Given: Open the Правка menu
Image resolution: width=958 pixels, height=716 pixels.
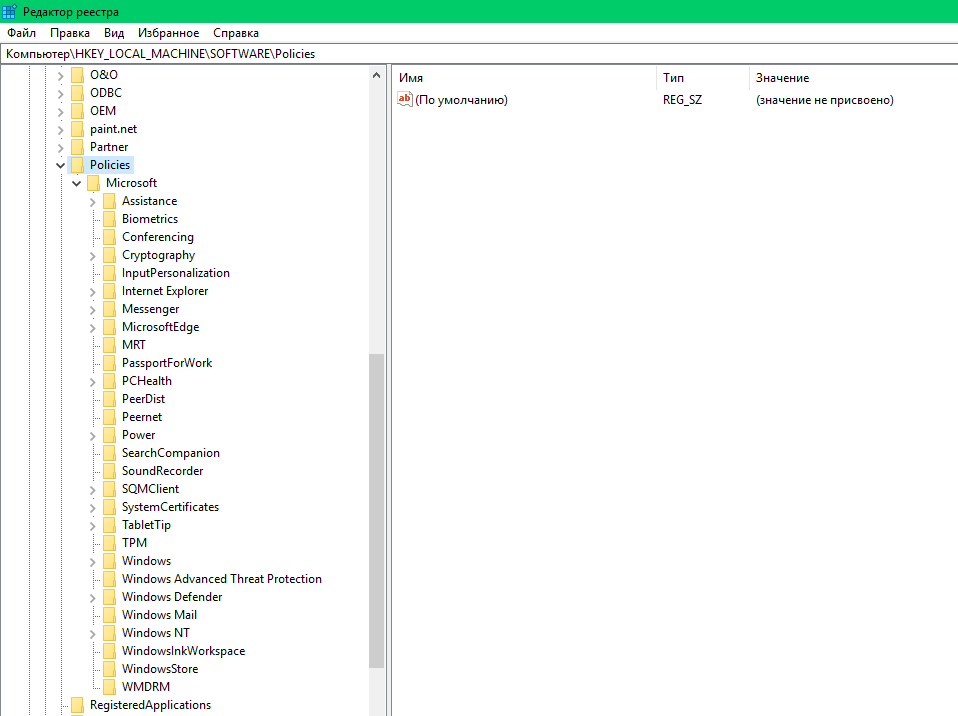Looking at the screenshot, I should click(70, 33).
